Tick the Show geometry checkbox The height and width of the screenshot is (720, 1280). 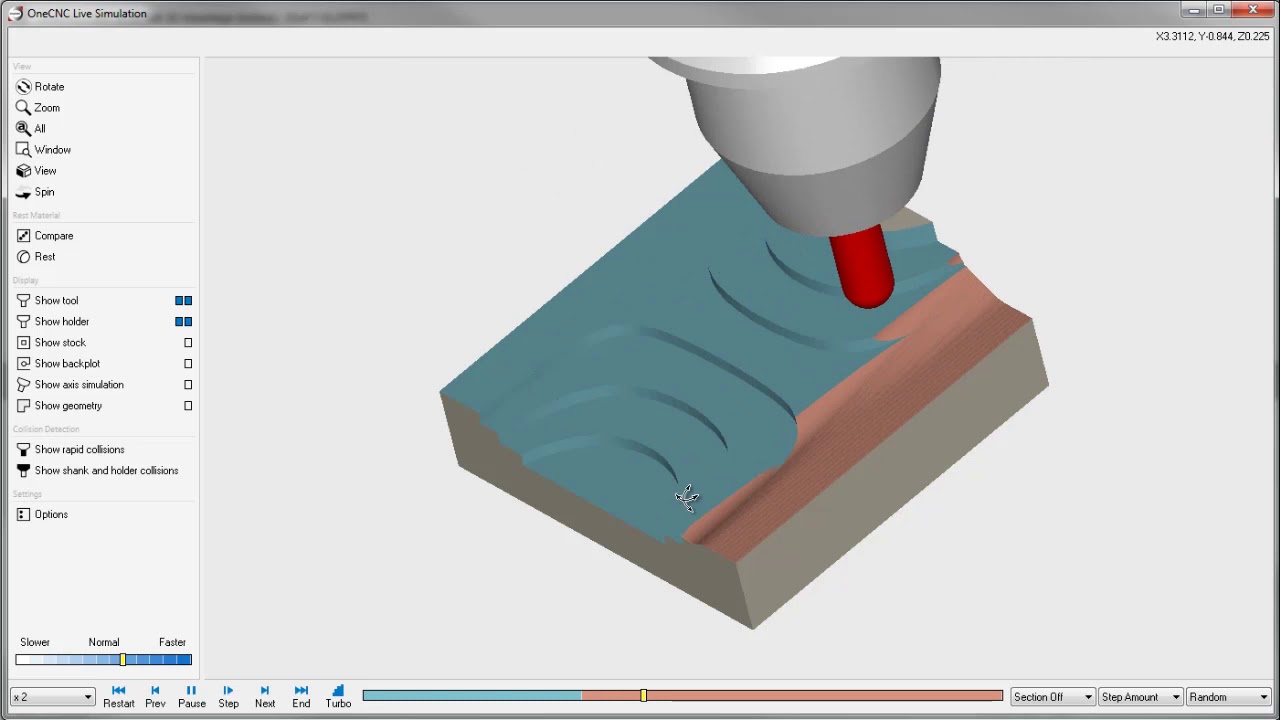coord(187,406)
